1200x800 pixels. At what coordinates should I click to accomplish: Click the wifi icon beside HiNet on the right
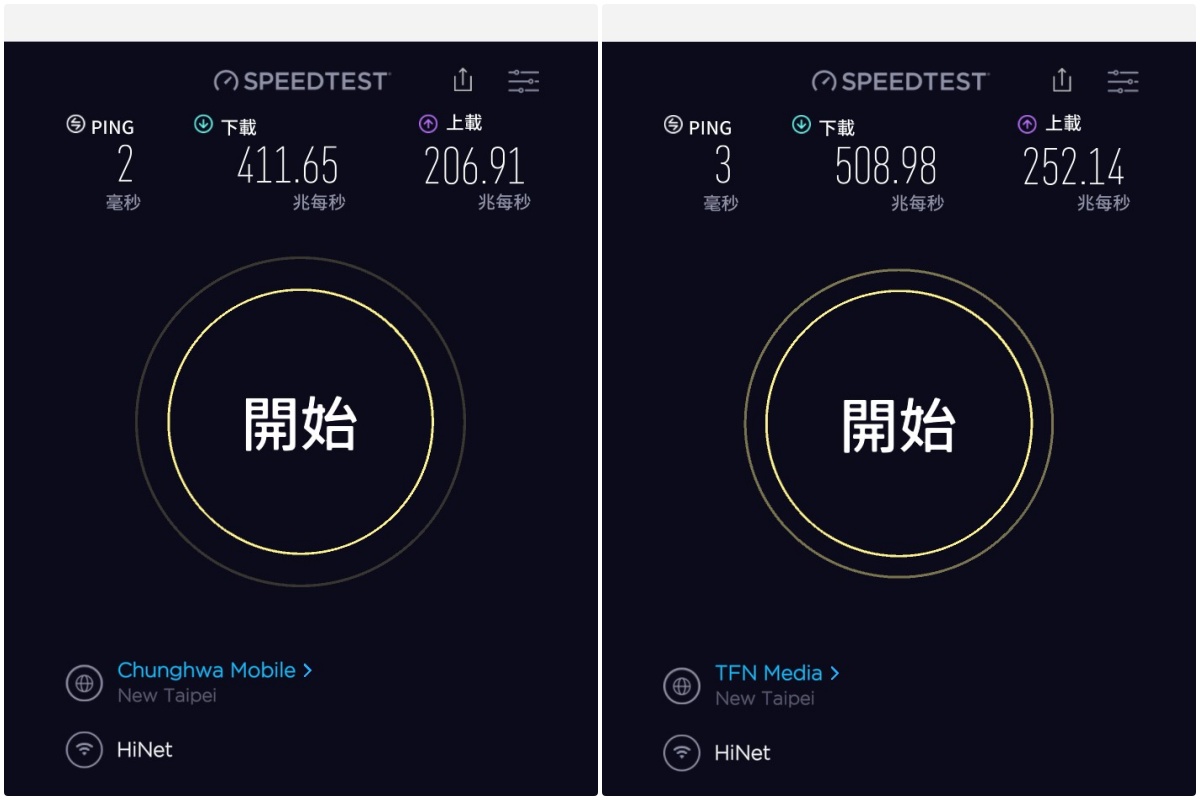(683, 752)
